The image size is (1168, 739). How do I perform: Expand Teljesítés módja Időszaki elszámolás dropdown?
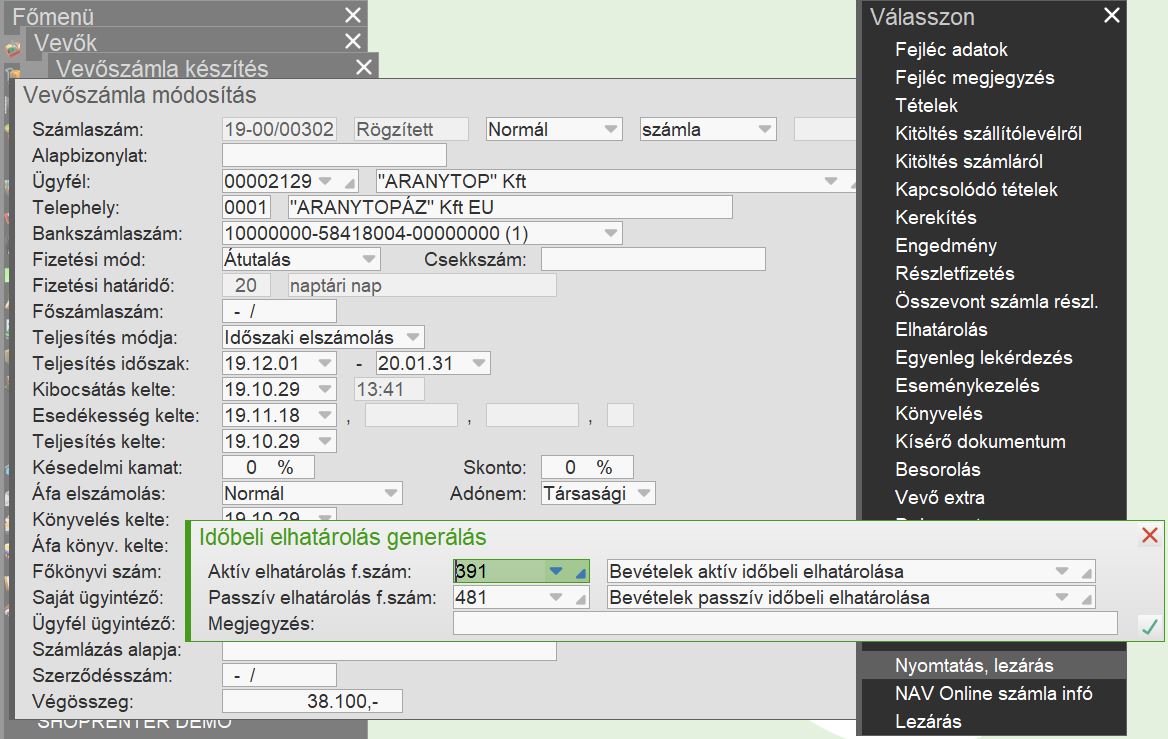click(x=413, y=338)
